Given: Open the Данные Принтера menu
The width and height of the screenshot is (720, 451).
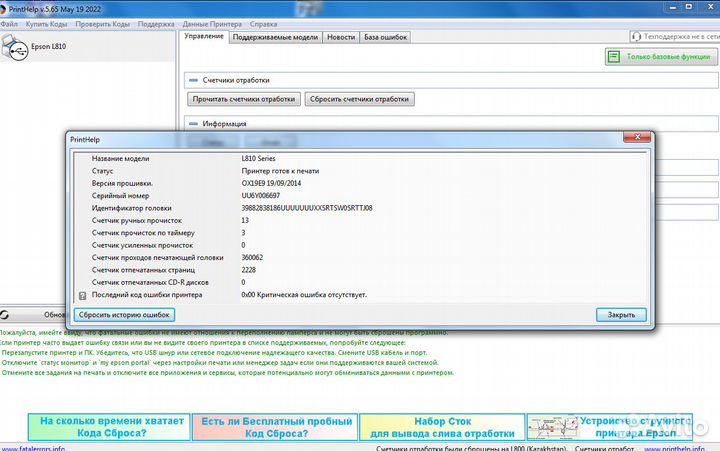Looking at the screenshot, I should (212, 24).
